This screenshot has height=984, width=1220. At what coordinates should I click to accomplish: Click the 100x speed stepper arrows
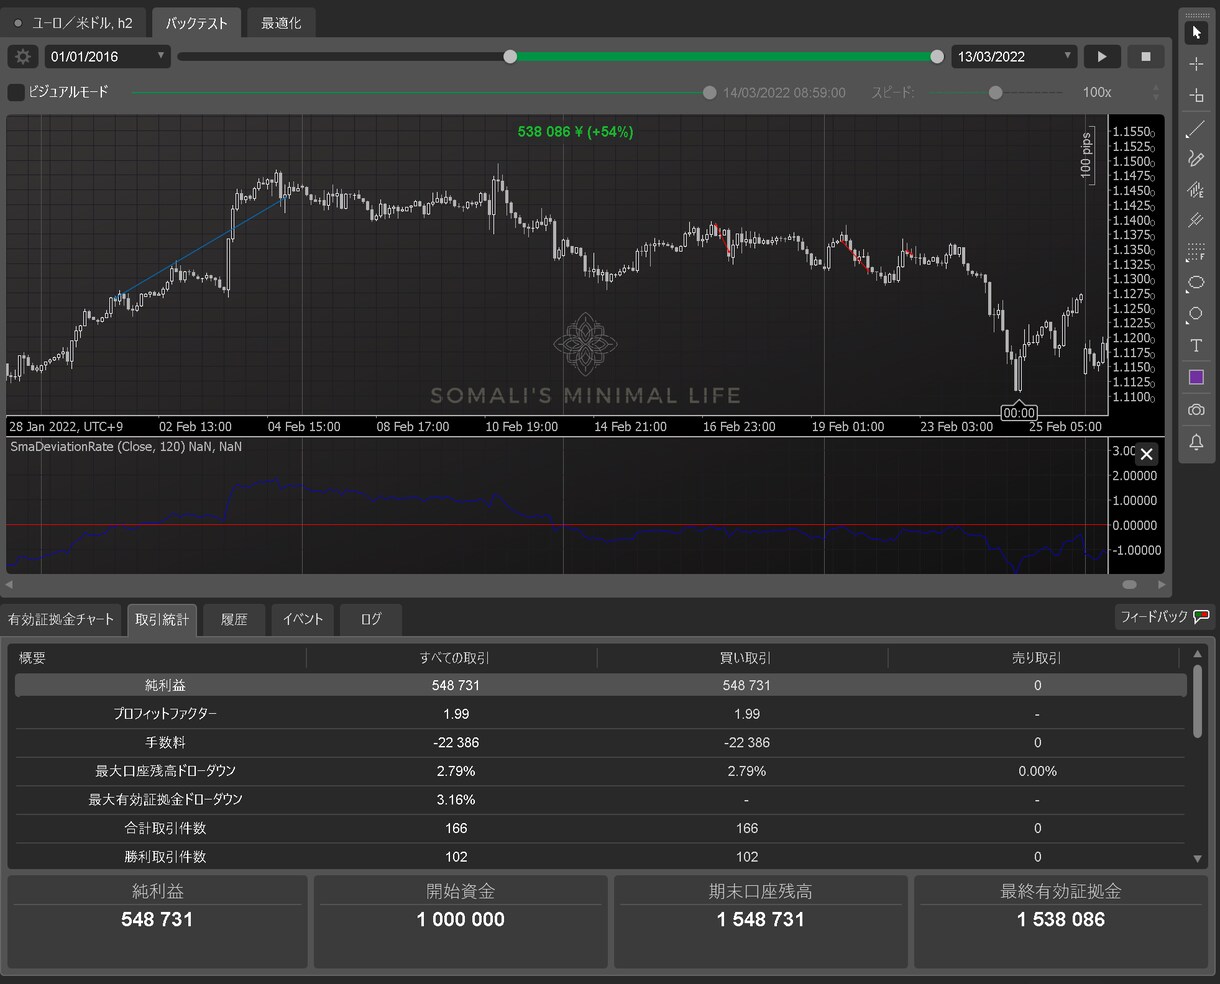(1157, 92)
